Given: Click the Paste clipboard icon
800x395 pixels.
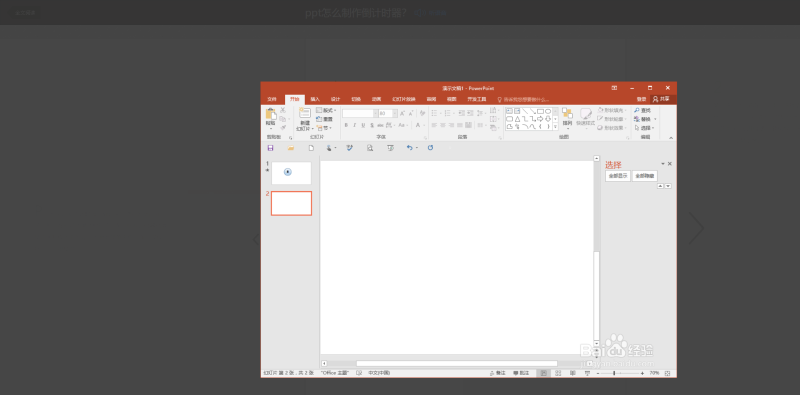Looking at the screenshot, I should 270,114.
